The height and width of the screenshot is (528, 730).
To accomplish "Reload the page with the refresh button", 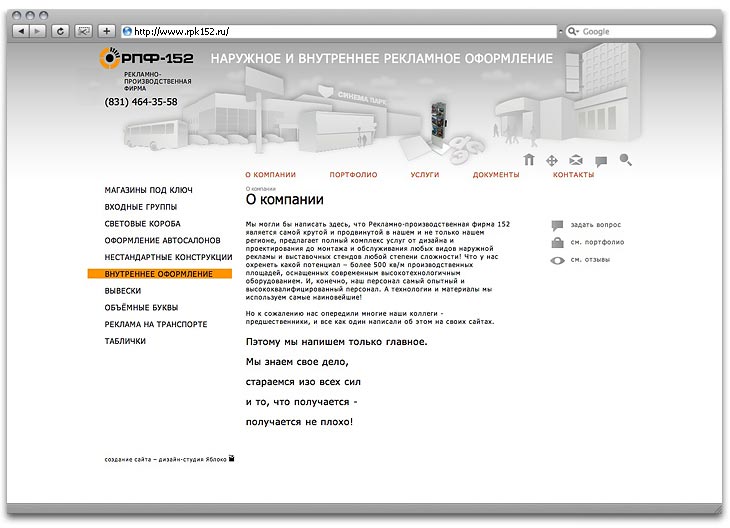I will [60, 31].
